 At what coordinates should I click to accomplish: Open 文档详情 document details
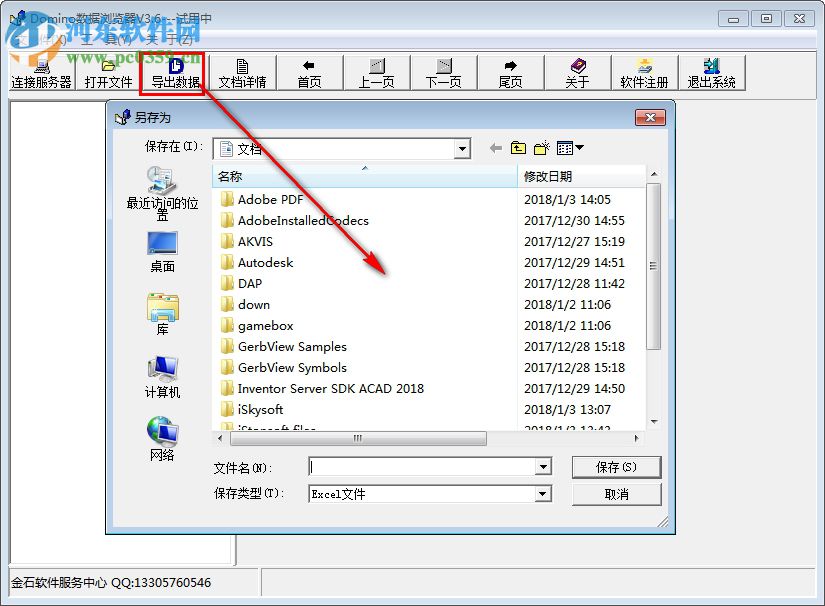tap(246, 72)
